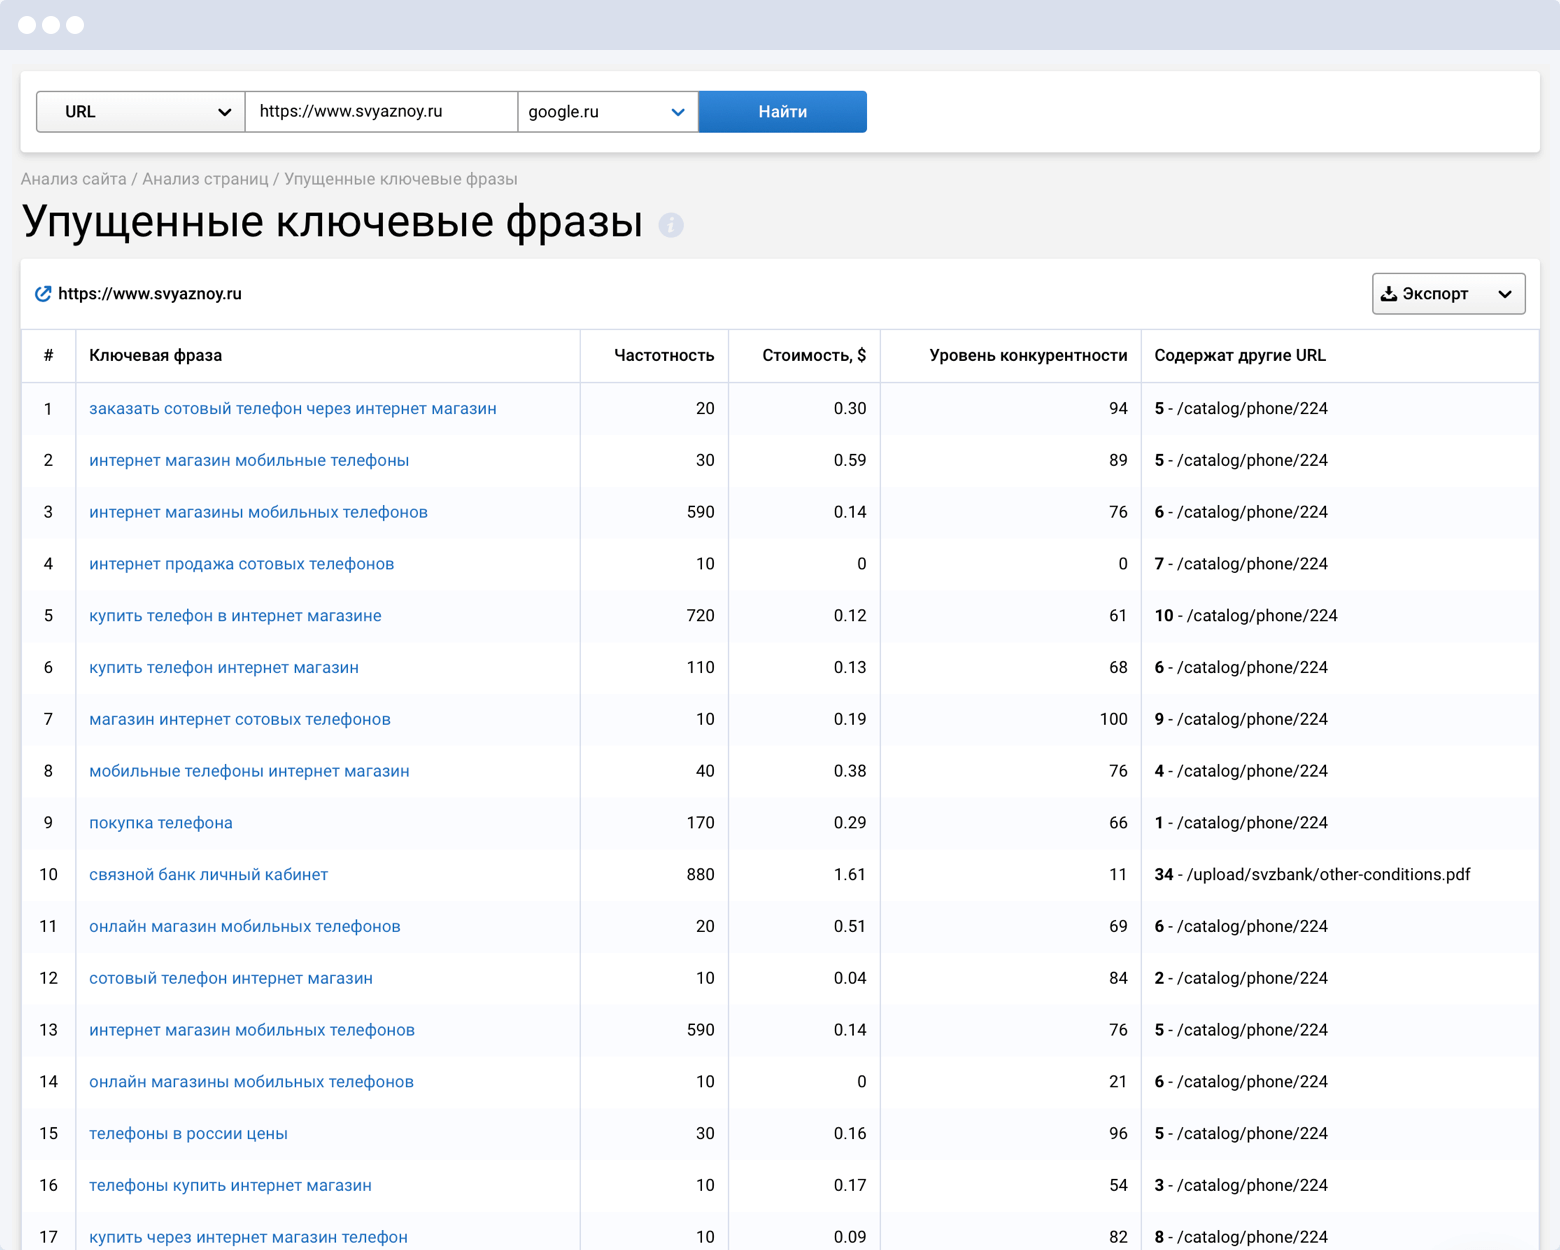The height and width of the screenshot is (1250, 1560).
Task: Expand the Экспорт dropdown arrow
Action: (1504, 294)
